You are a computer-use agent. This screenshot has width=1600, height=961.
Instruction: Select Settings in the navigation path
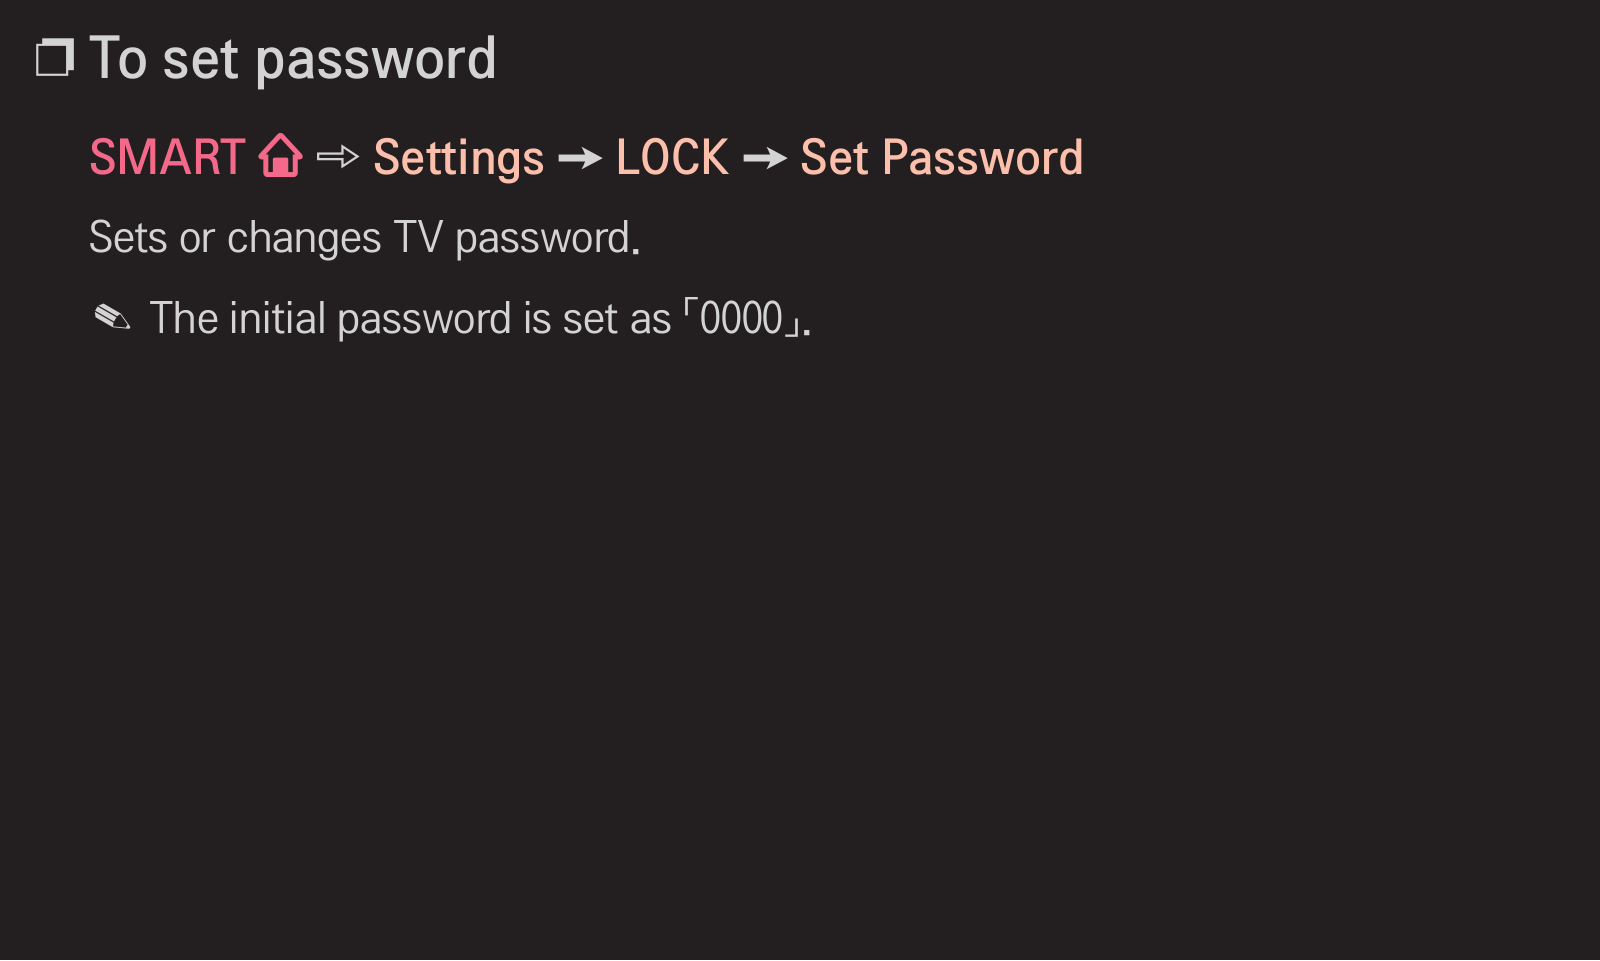(459, 160)
